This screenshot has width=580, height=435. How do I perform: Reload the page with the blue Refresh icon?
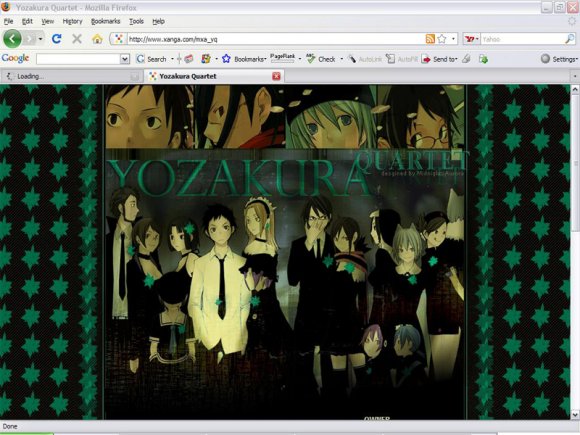[57, 38]
